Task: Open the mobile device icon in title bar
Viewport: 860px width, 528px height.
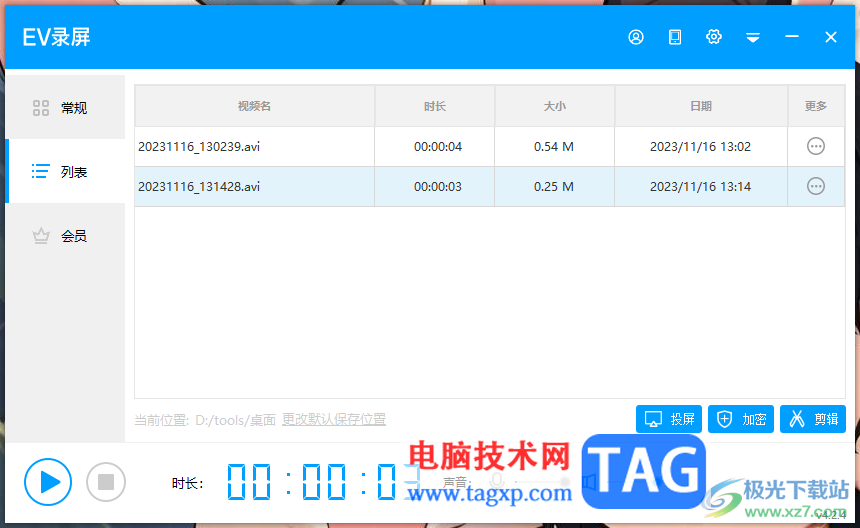Action: (675, 37)
